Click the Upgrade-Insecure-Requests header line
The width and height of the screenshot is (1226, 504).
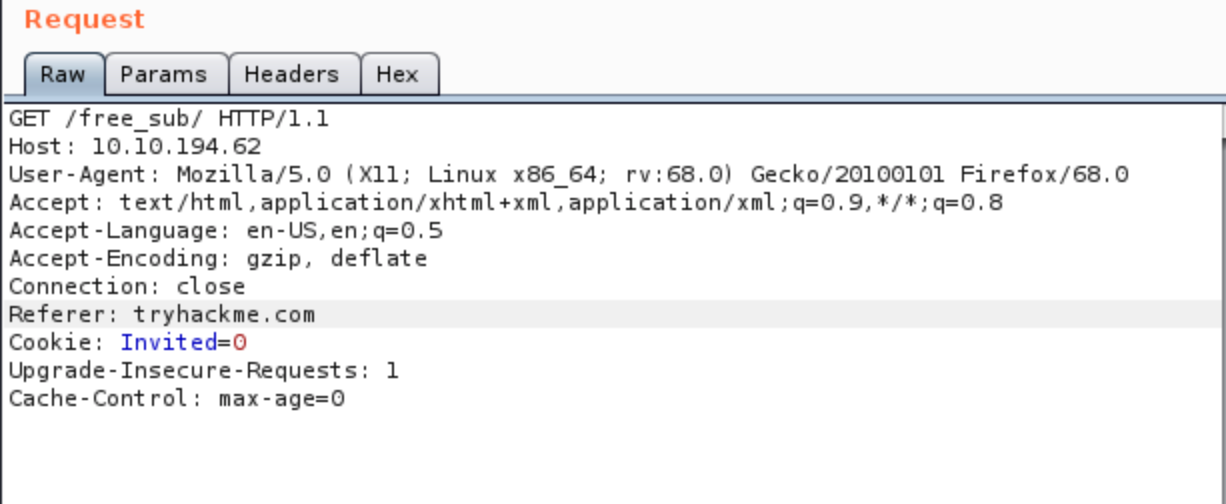(203, 371)
